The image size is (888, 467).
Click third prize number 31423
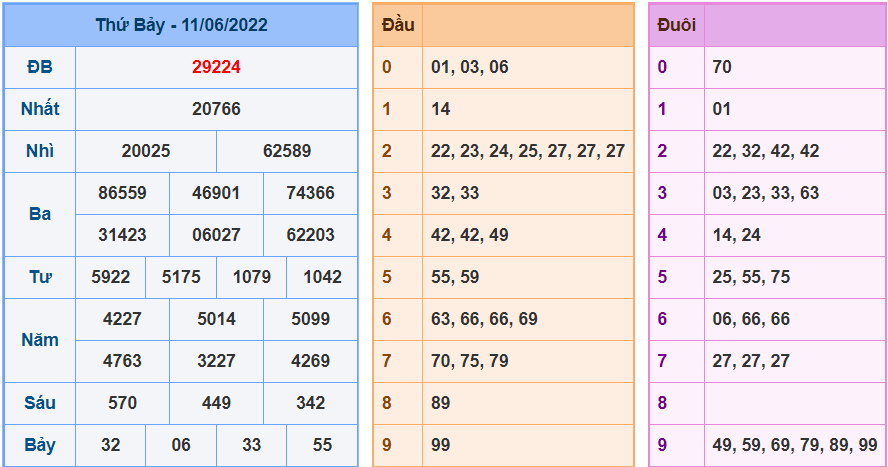click(x=122, y=235)
